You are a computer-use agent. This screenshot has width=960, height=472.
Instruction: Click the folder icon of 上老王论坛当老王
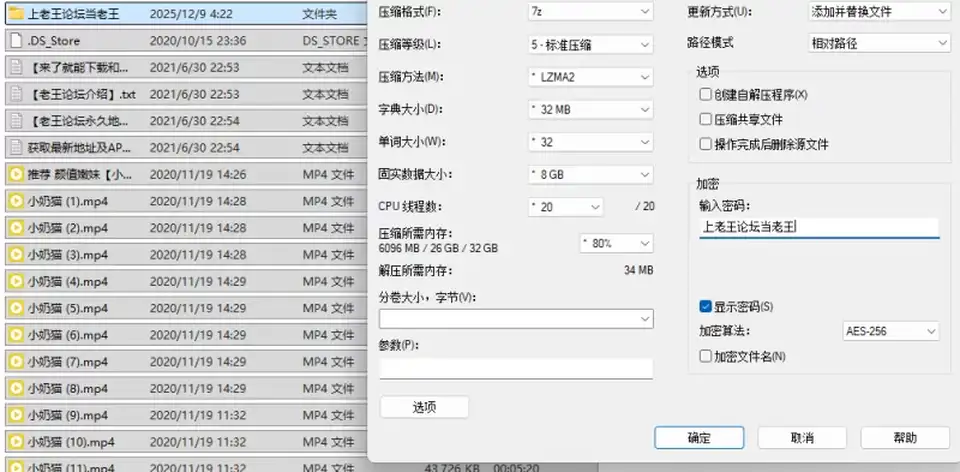tap(17, 14)
